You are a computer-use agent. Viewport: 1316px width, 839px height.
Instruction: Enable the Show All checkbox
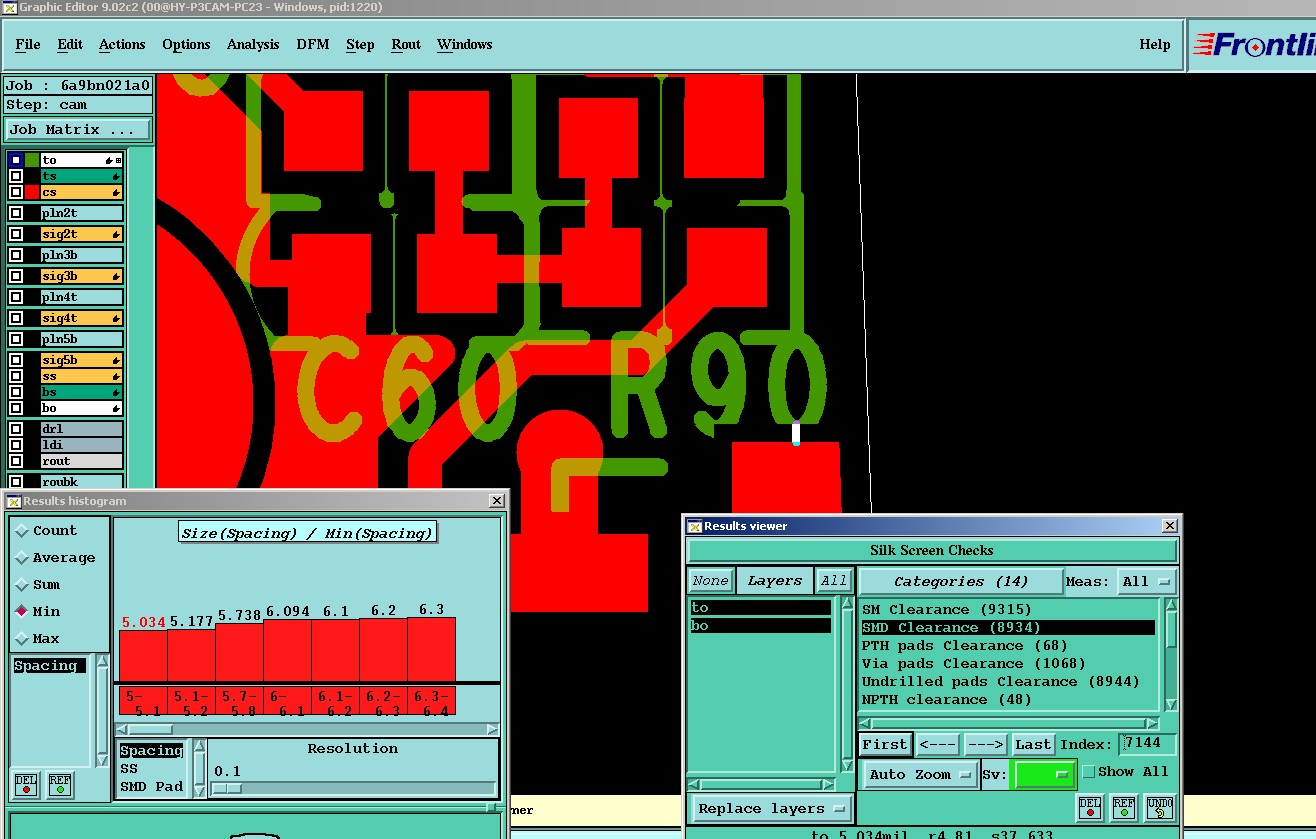[x=1089, y=772]
